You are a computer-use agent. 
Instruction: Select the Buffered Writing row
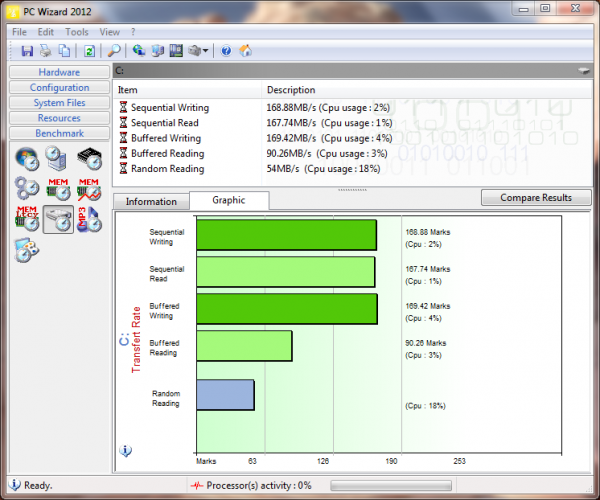pos(352,138)
